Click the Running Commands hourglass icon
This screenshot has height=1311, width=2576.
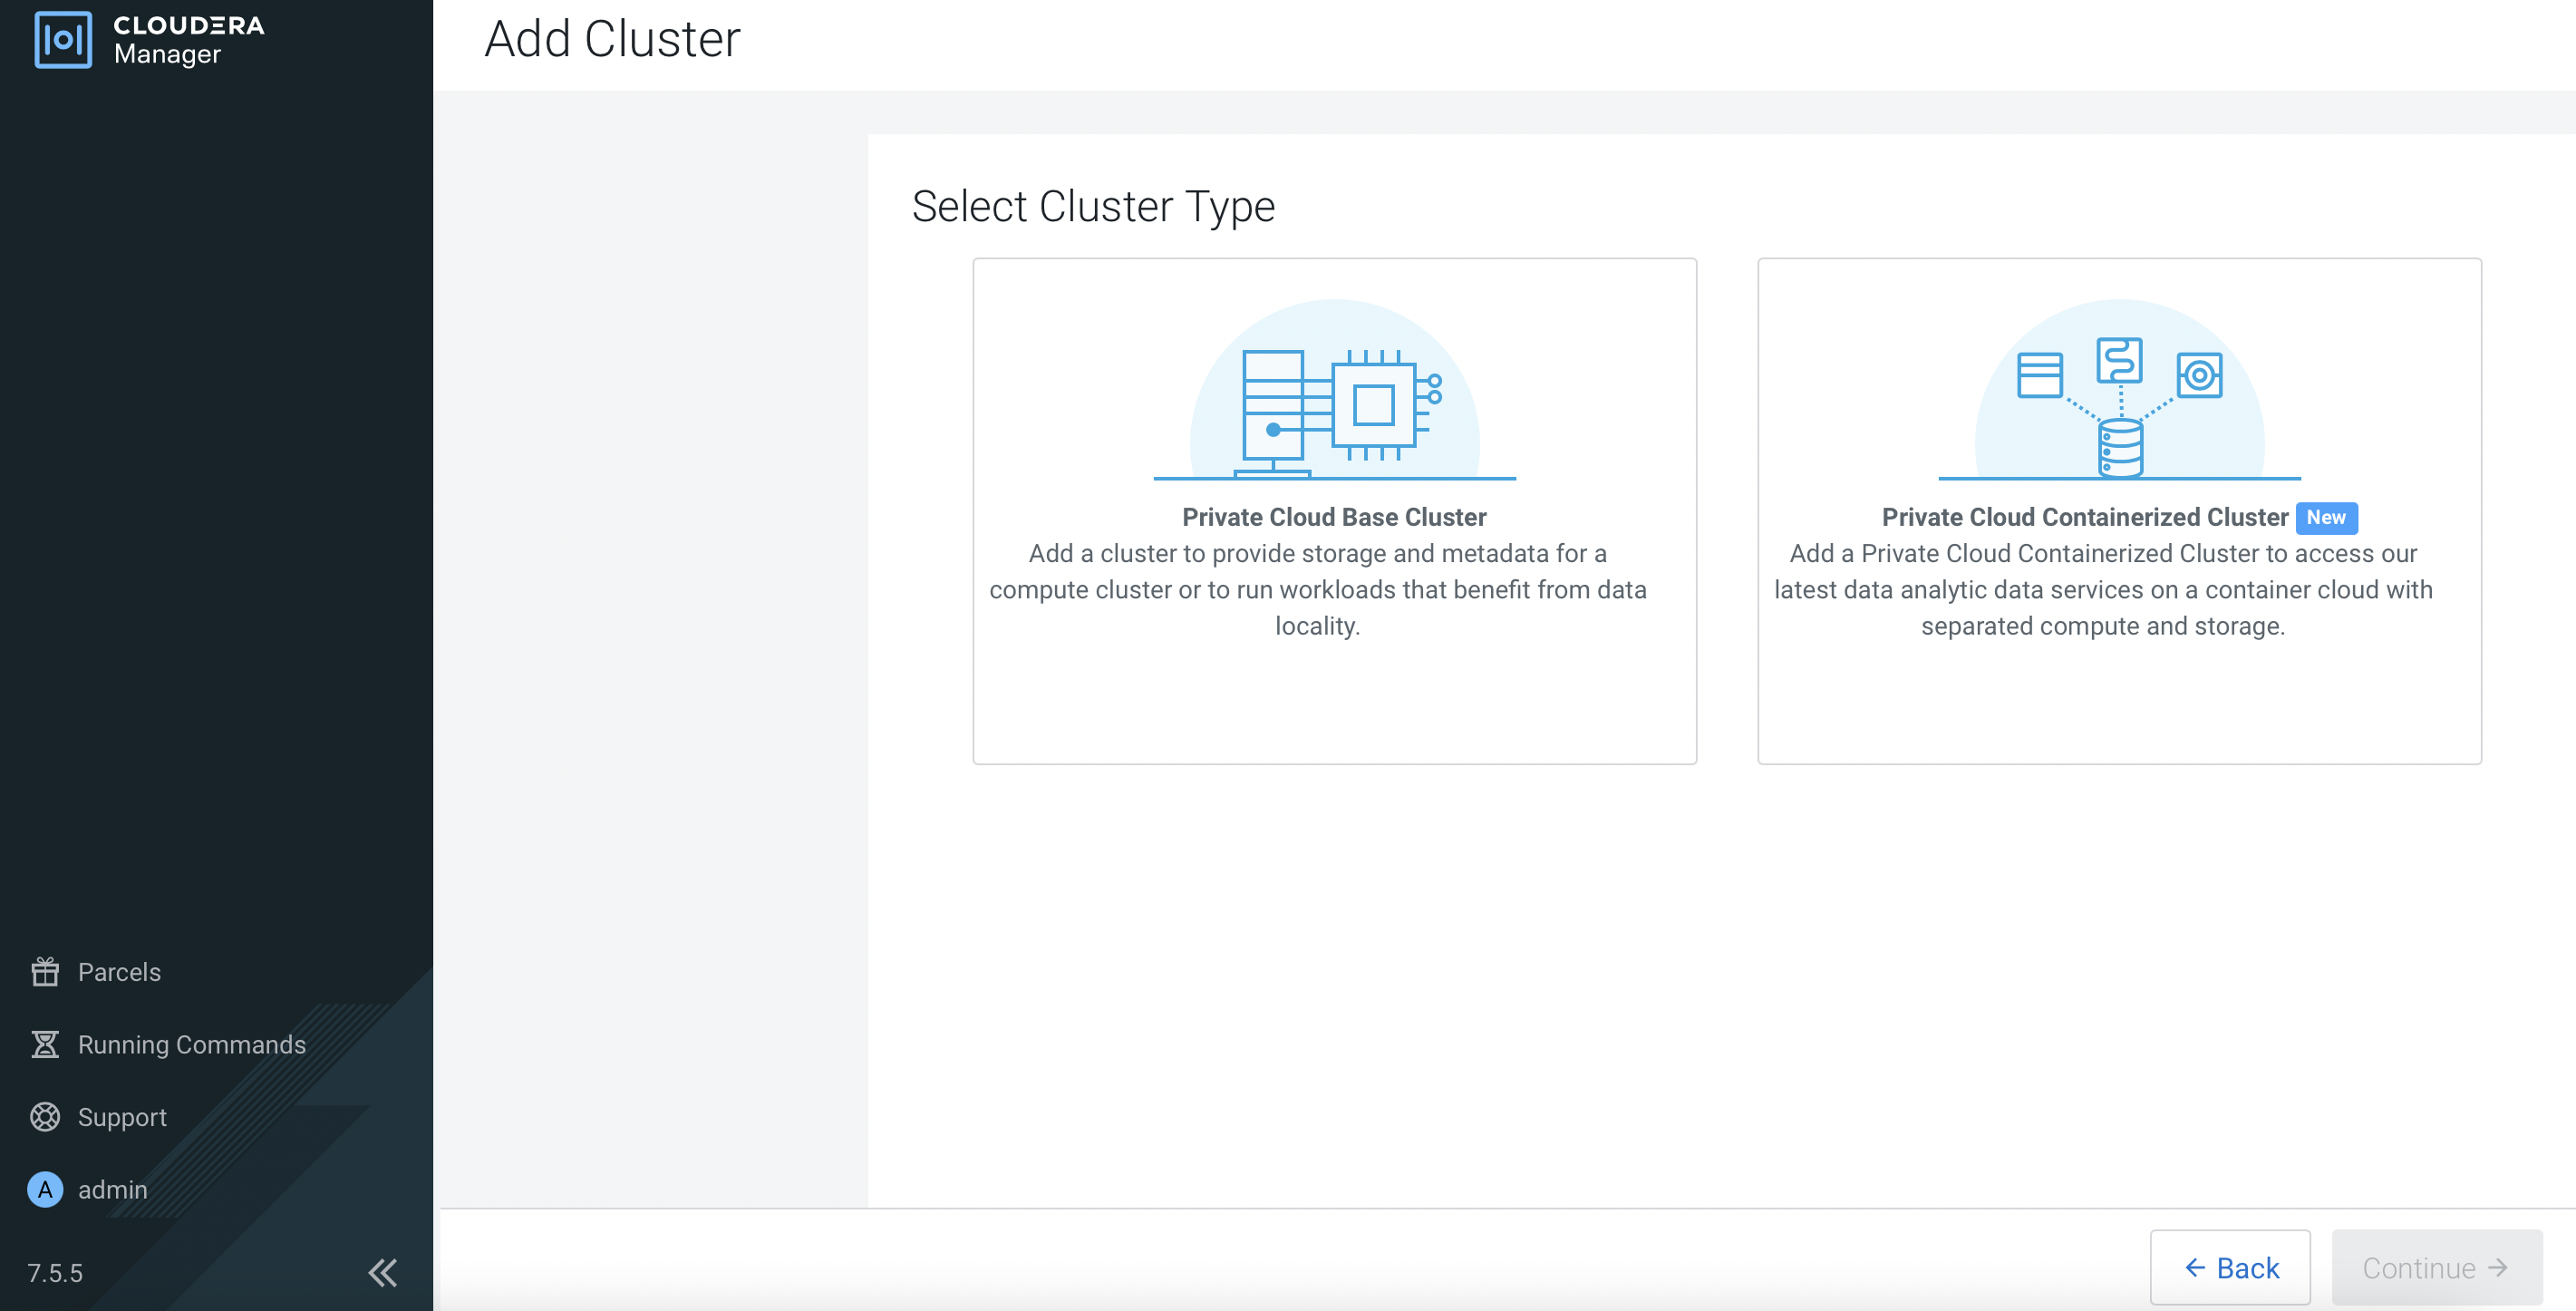pyautogui.click(x=45, y=1044)
